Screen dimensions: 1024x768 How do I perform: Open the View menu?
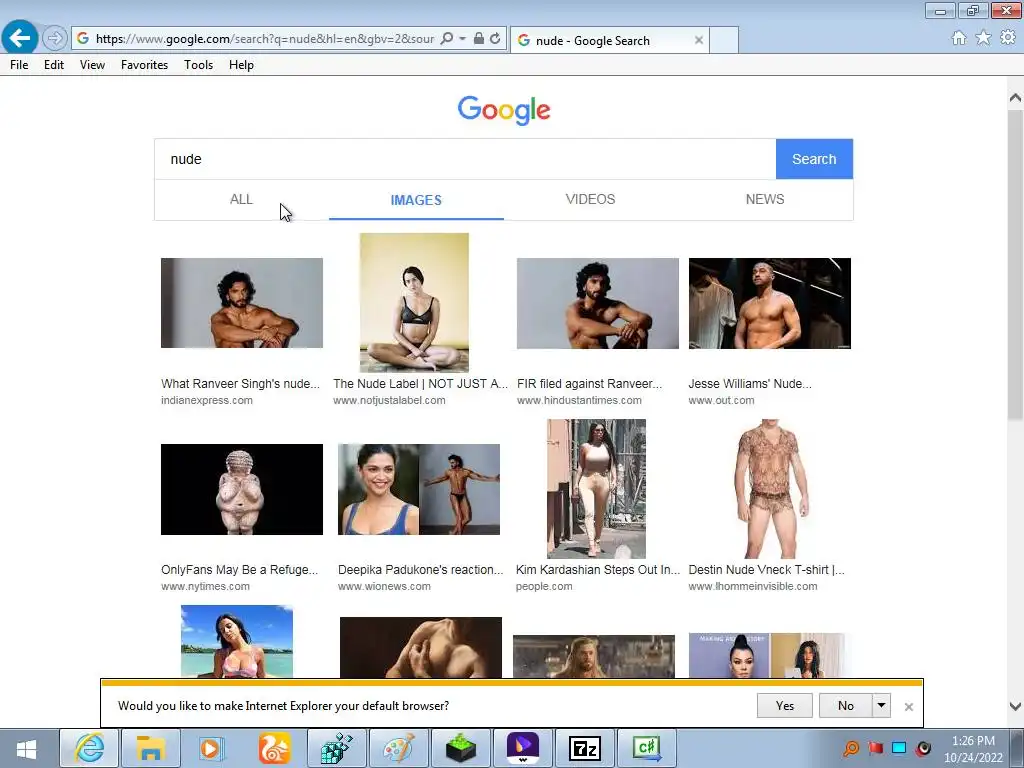[x=92, y=65]
